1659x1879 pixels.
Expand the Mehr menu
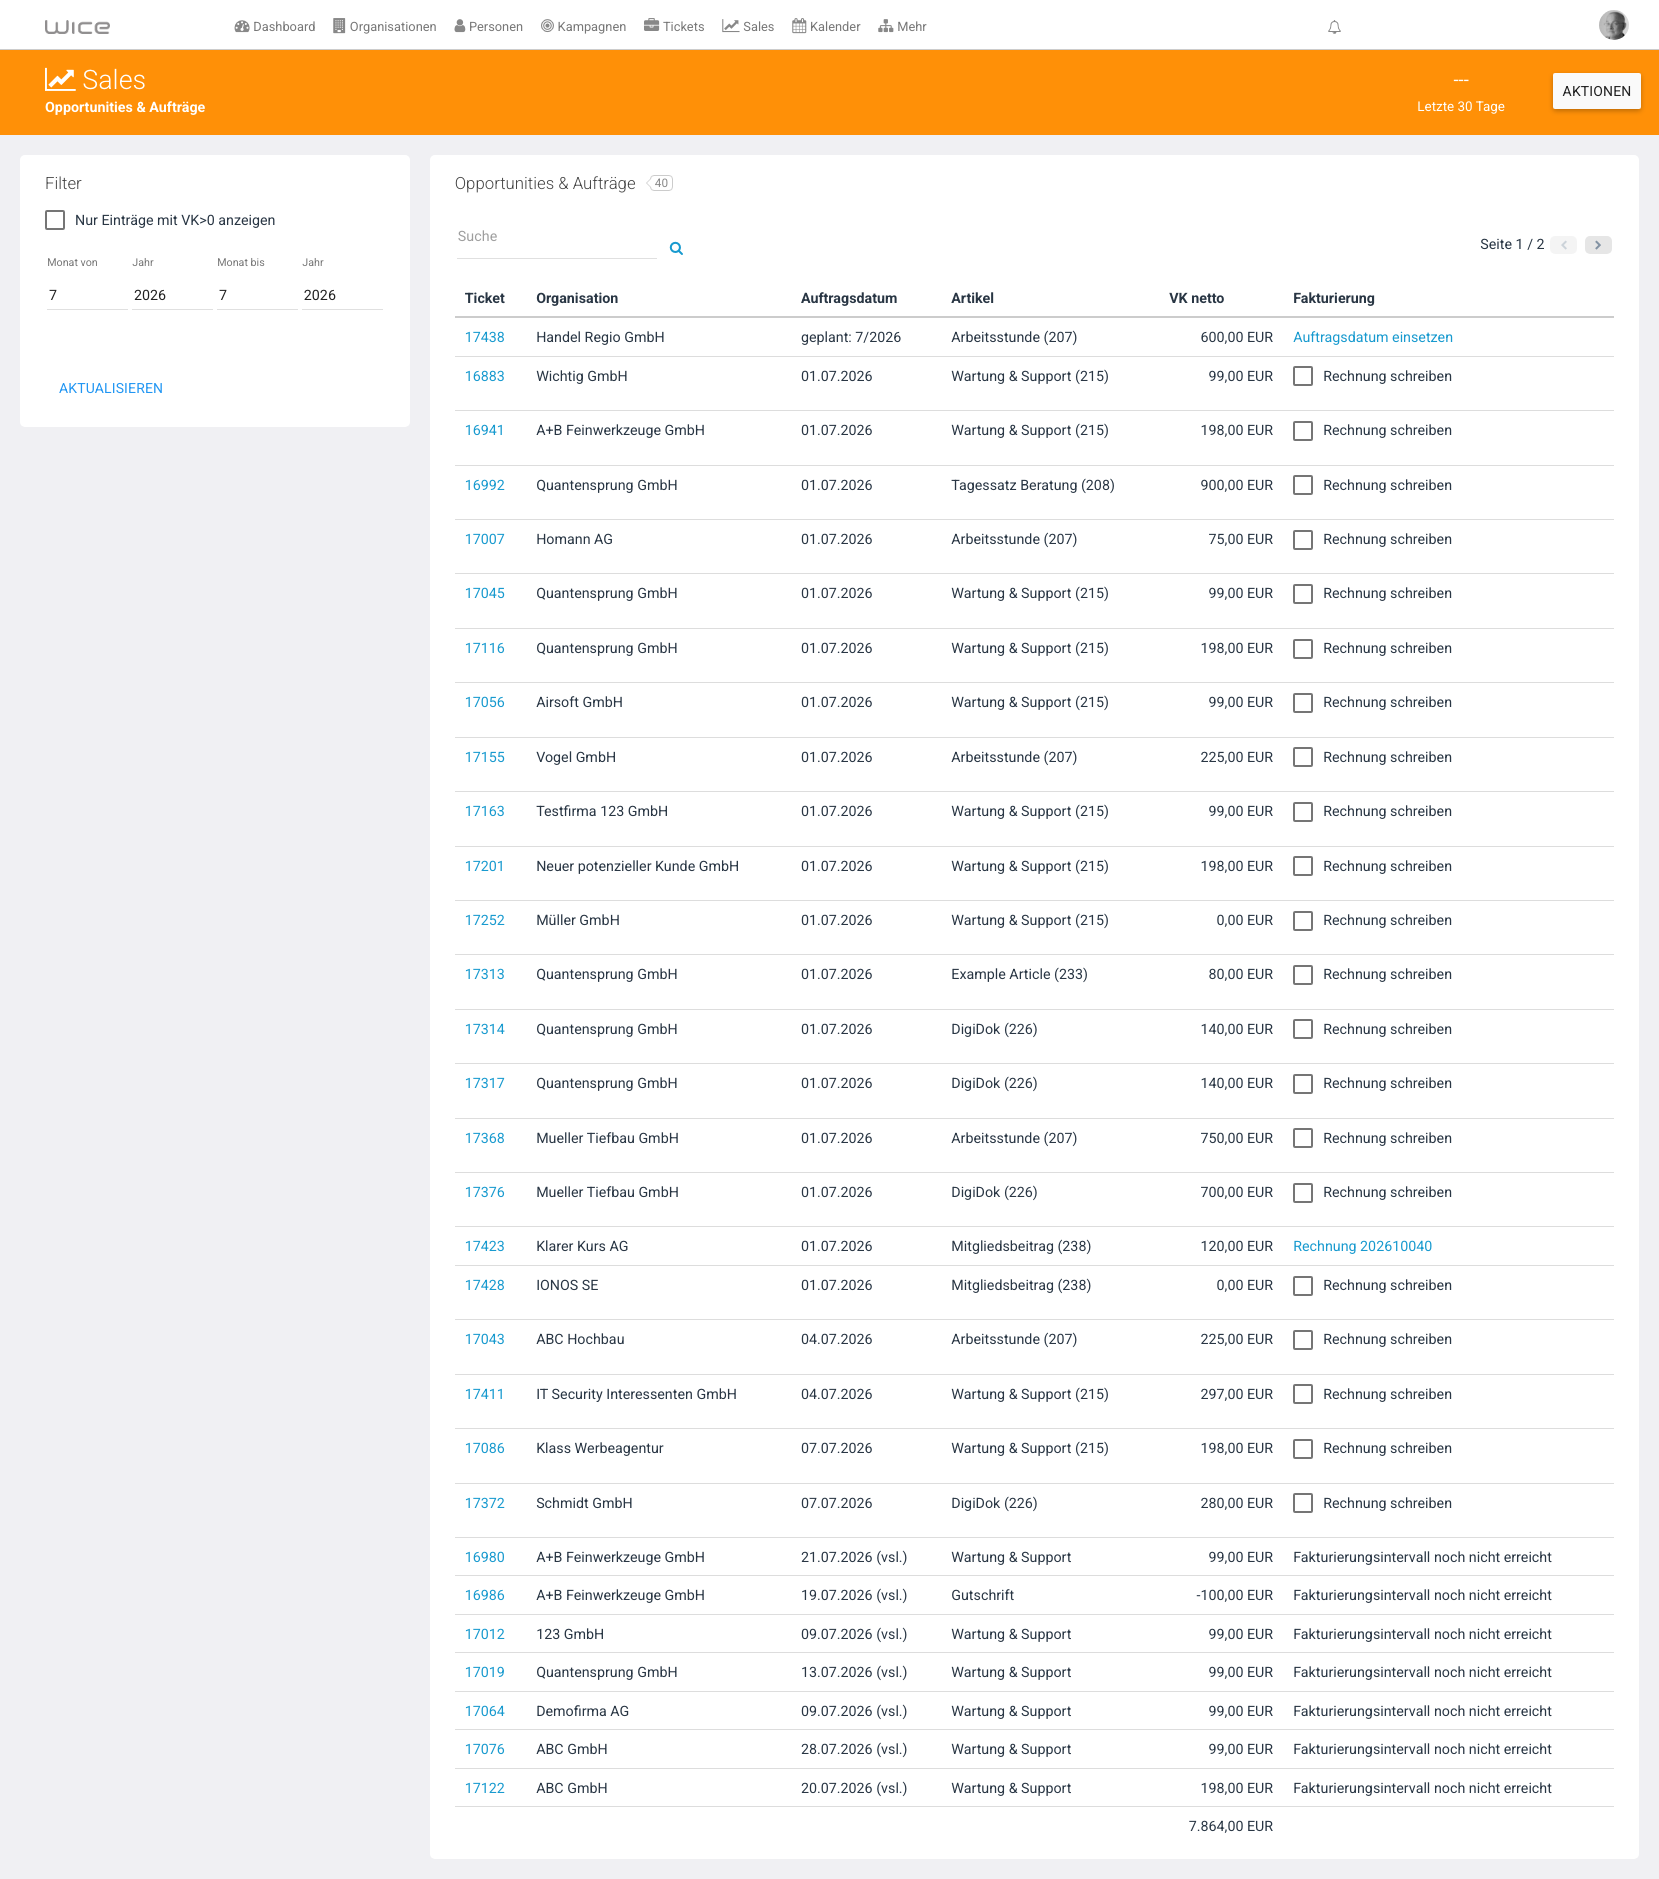tap(902, 26)
